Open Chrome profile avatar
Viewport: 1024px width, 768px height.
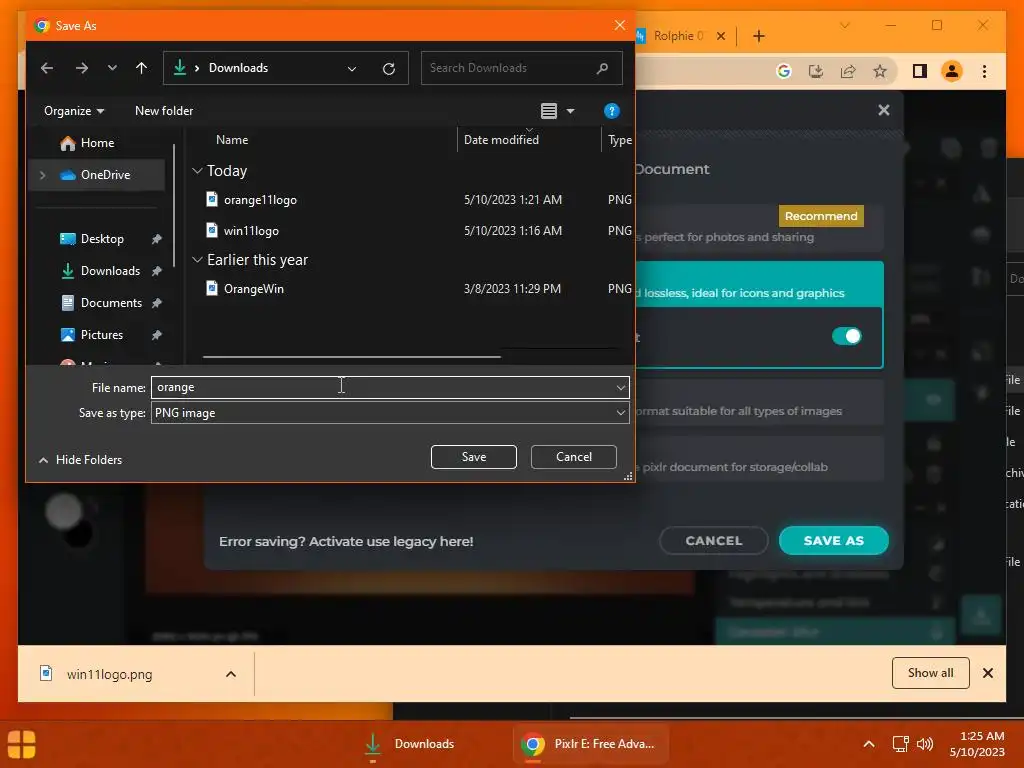(952, 71)
